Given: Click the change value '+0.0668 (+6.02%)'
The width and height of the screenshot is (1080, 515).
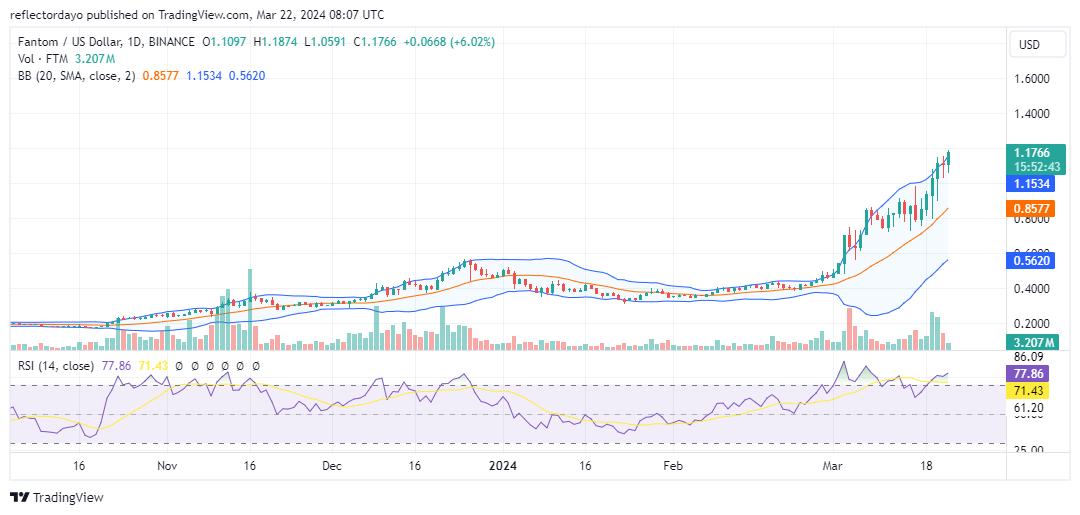Looking at the screenshot, I should point(448,42).
